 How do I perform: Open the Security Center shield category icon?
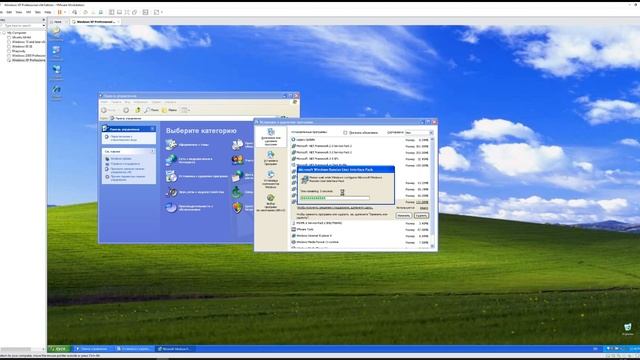coord(238,208)
